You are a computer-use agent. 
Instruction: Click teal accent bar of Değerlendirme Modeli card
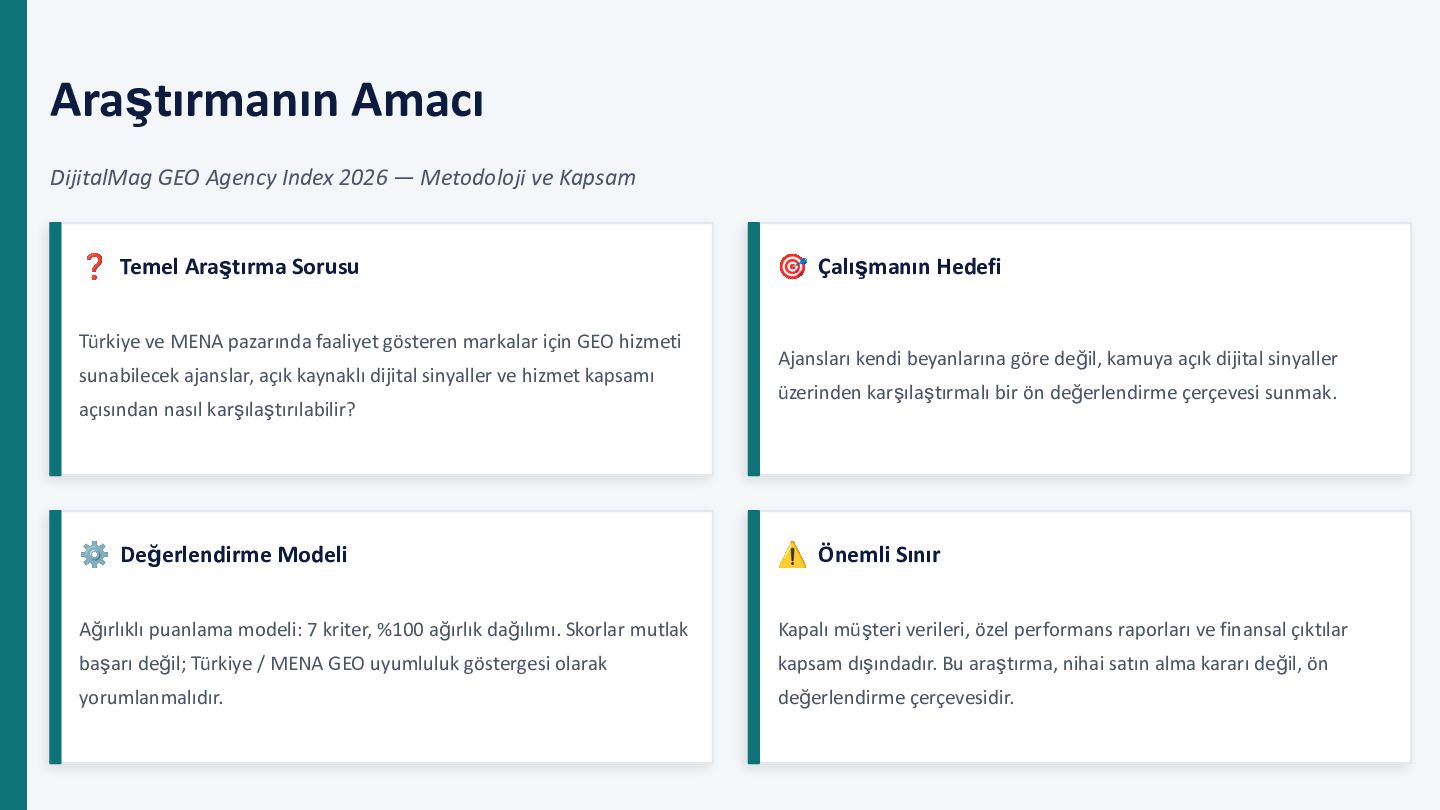[x=55, y=637]
